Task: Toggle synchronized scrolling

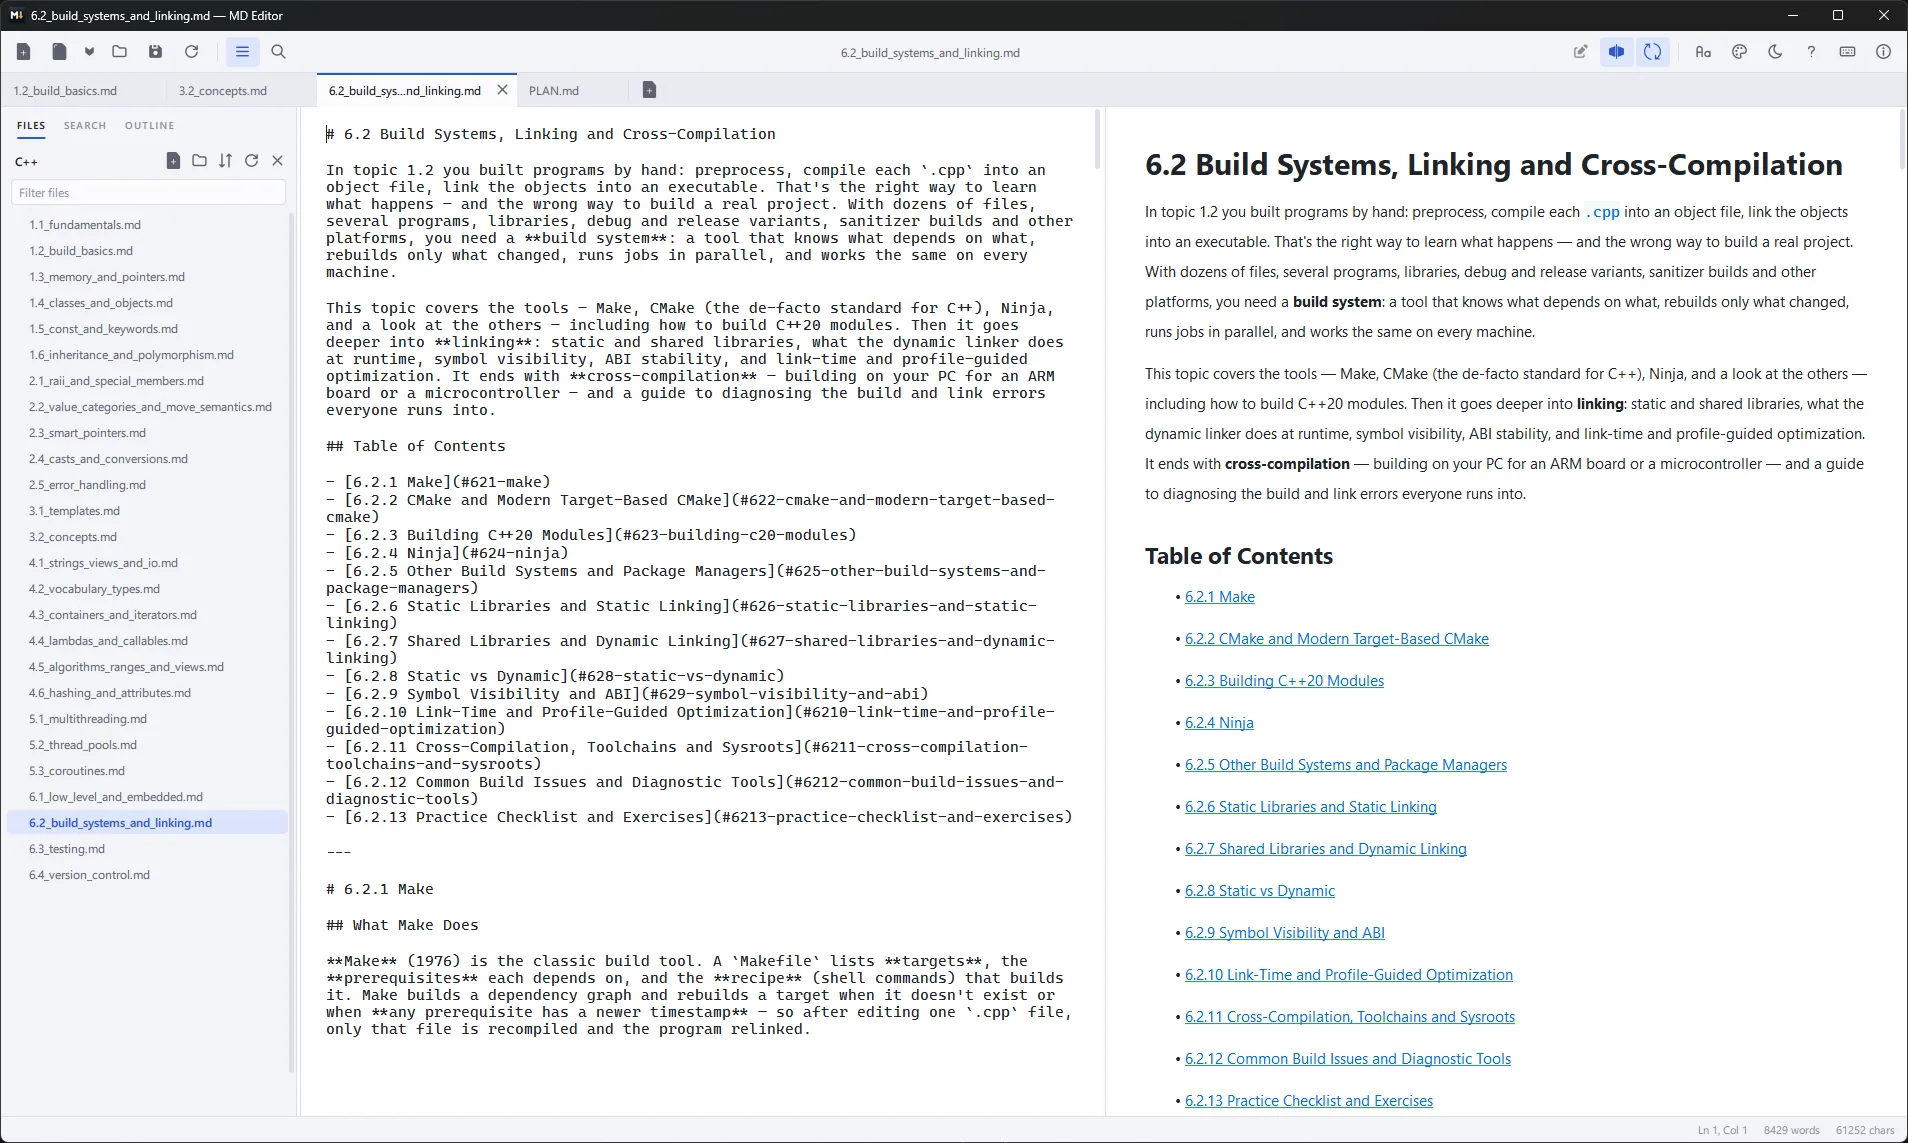Action: tap(1653, 52)
